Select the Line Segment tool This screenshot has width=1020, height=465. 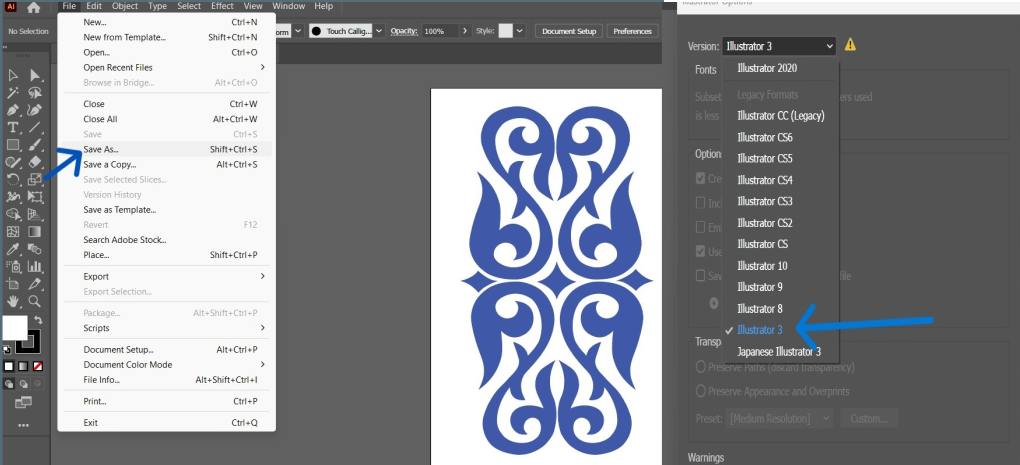point(35,127)
